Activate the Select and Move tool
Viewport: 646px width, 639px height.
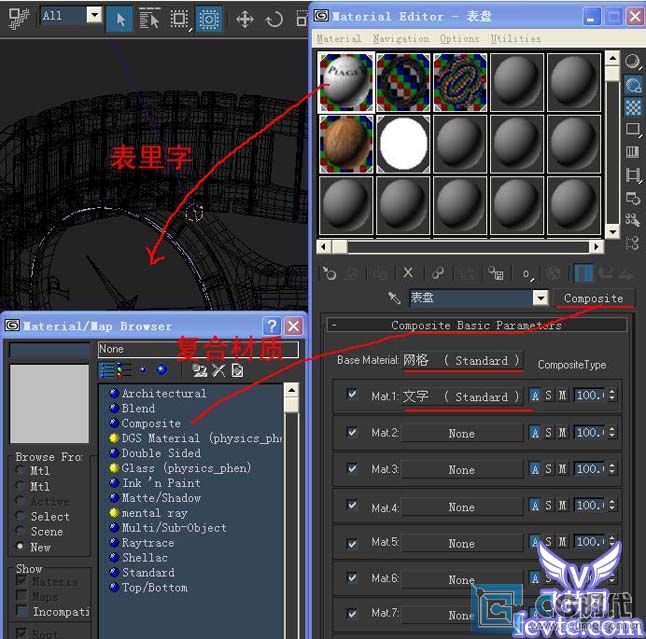pyautogui.click(x=245, y=19)
